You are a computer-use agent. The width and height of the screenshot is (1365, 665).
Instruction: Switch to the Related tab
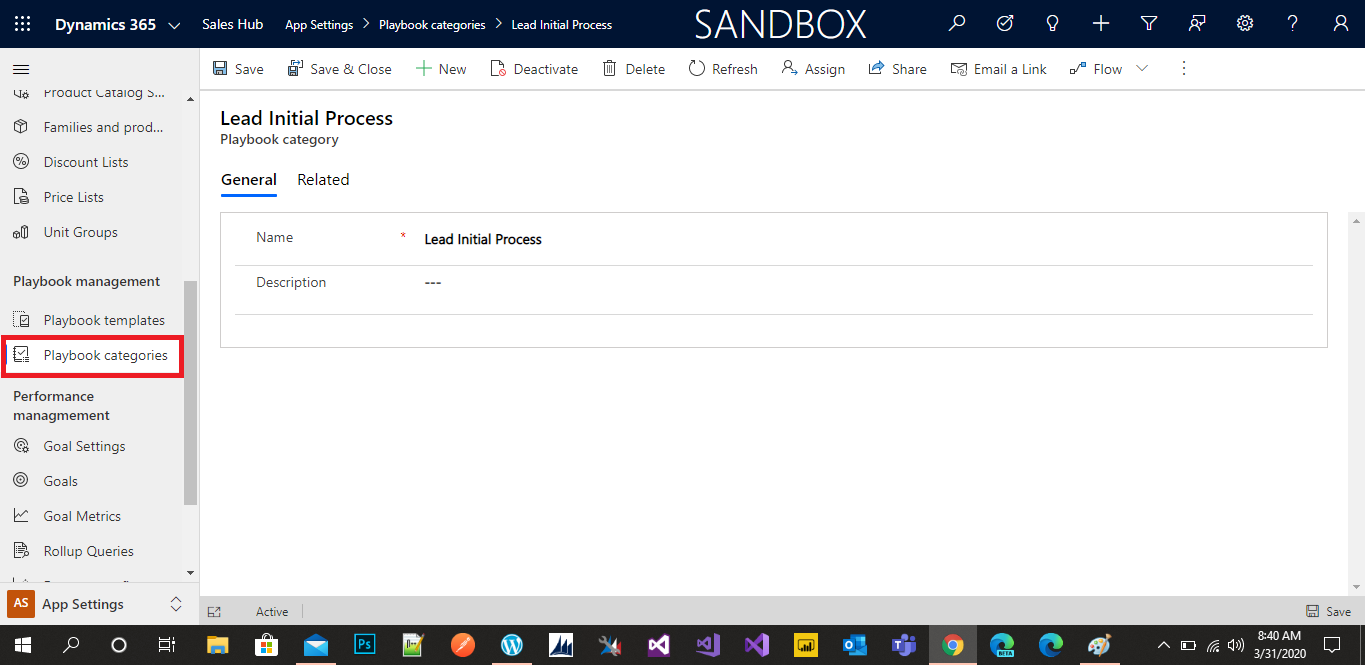point(323,179)
